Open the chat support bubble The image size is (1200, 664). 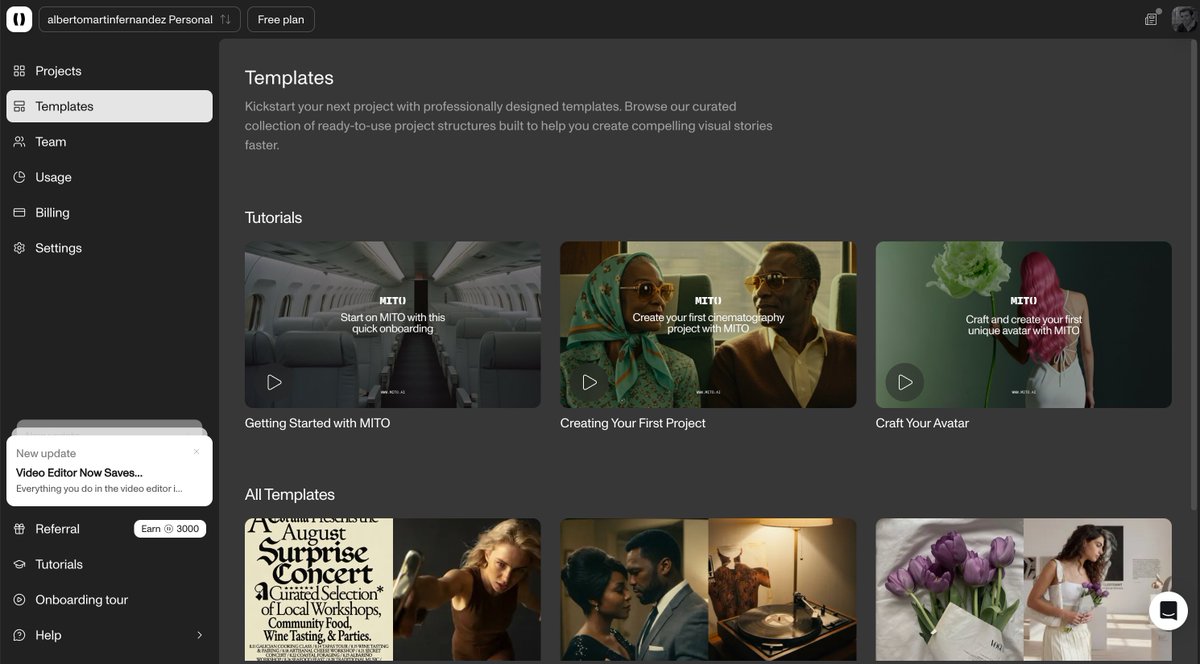[x=1168, y=611]
